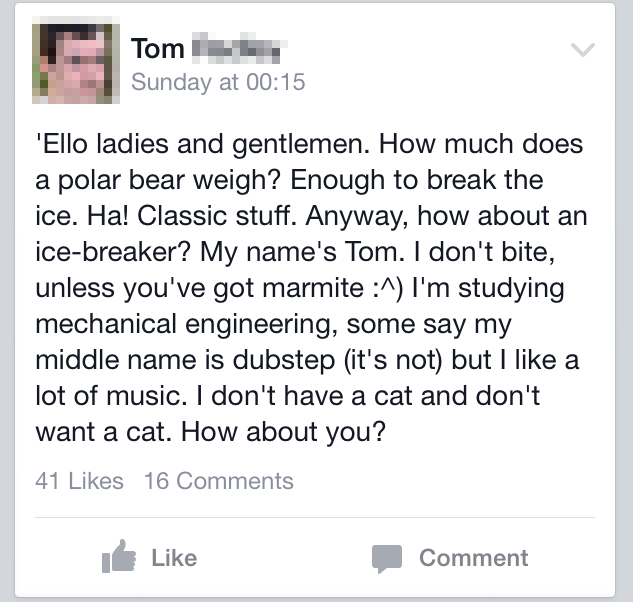Tap the Like button label
633x602 pixels.
[x=174, y=558]
